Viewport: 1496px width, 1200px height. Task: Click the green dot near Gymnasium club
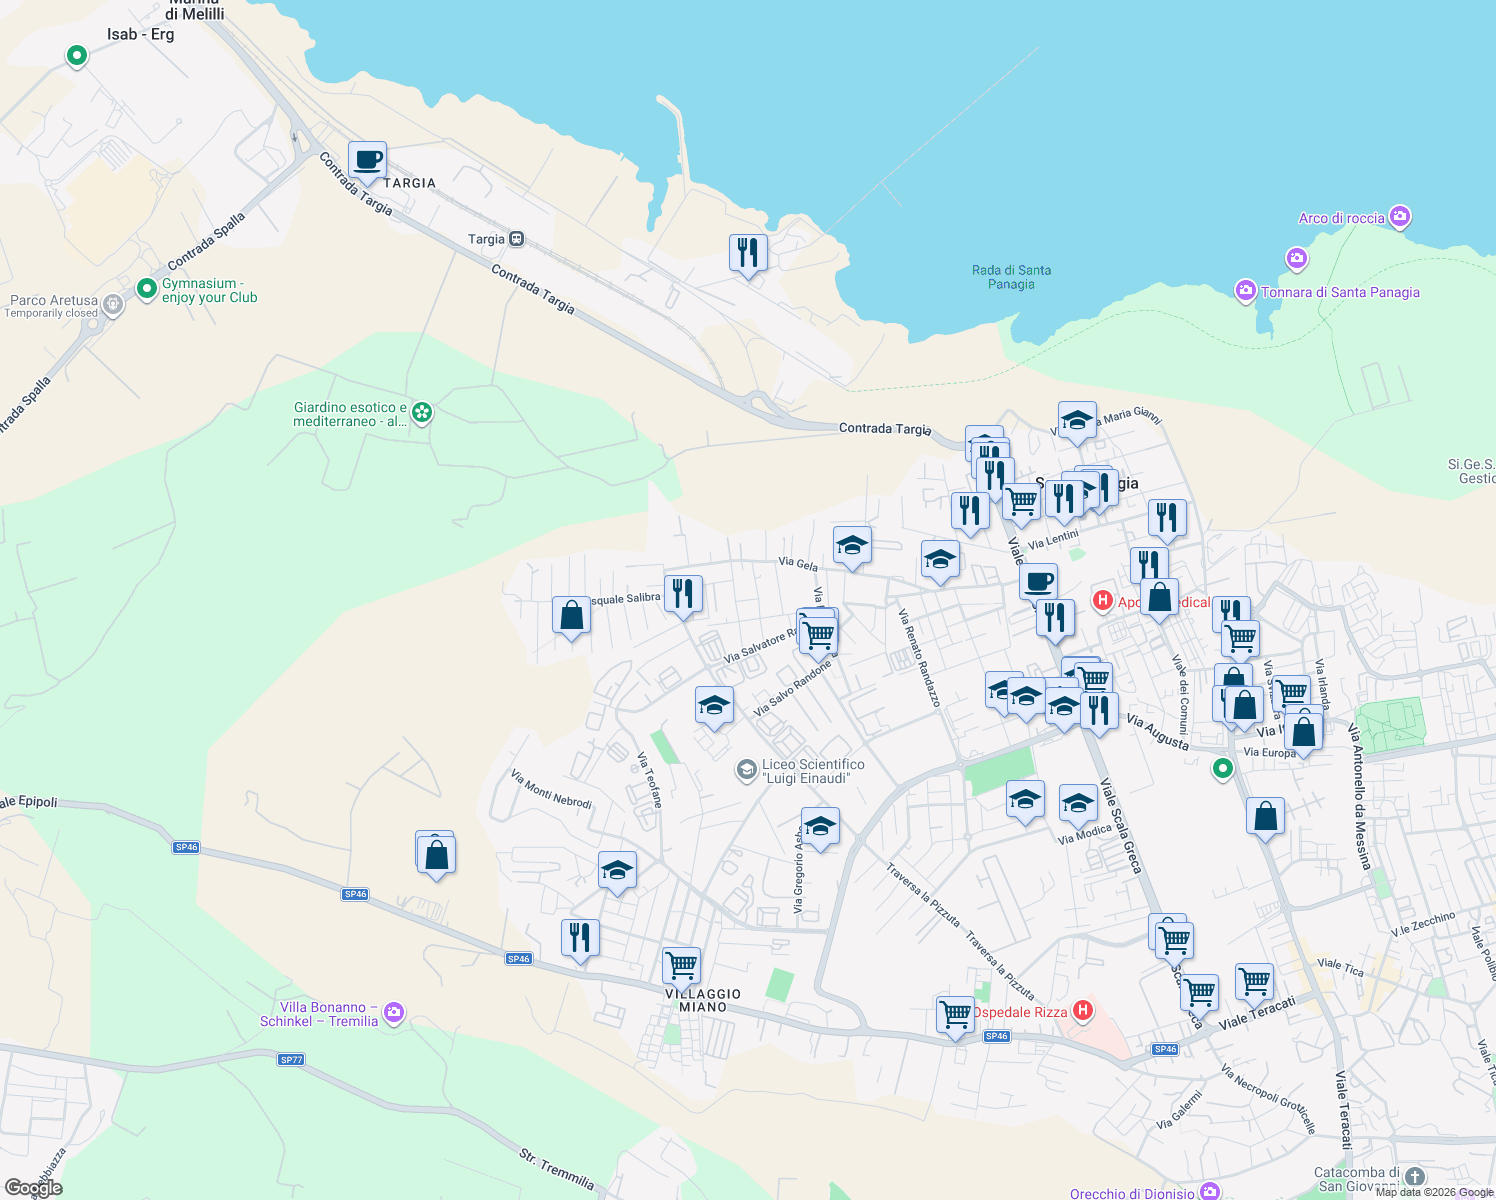[x=146, y=288]
